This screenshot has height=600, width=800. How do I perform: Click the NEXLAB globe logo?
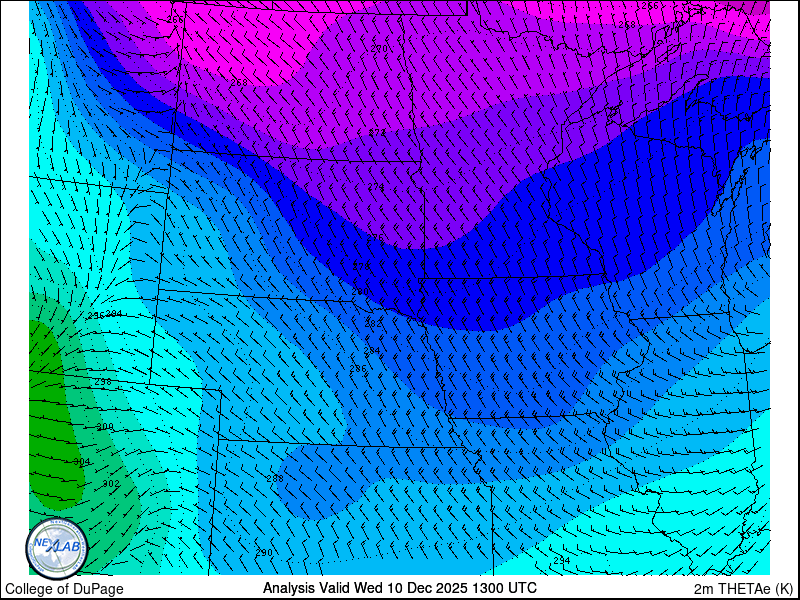click(x=57, y=548)
